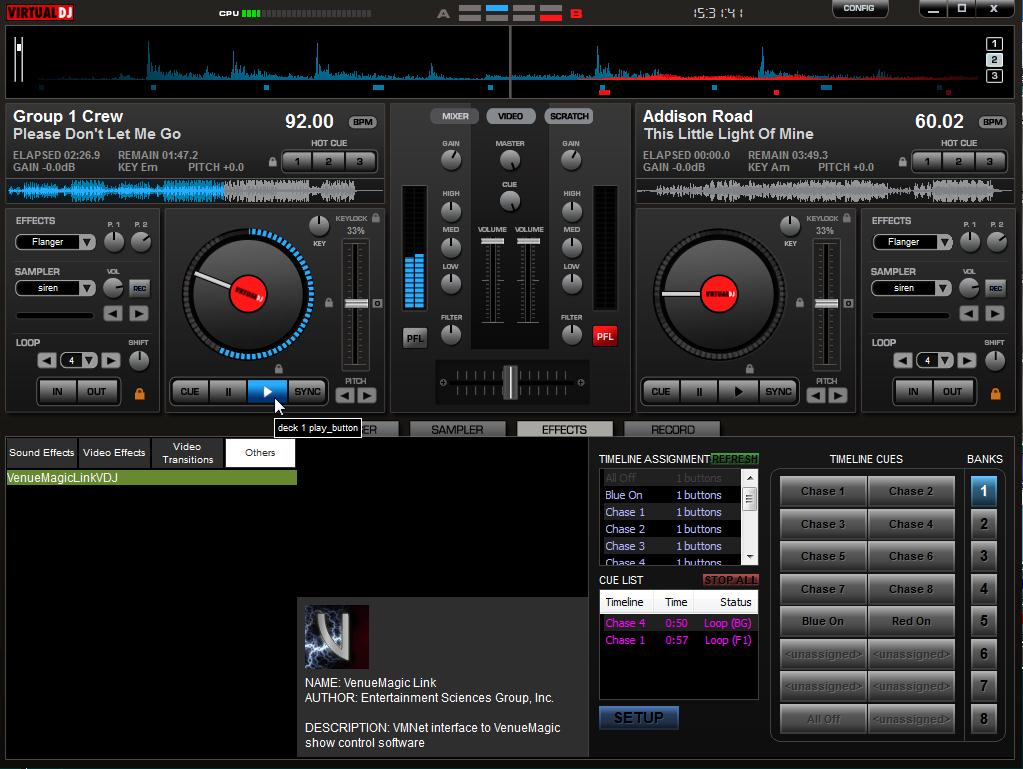Image resolution: width=1023 pixels, height=769 pixels.
Task: Switch to MIXER panel tab
Action: point(455,116)
